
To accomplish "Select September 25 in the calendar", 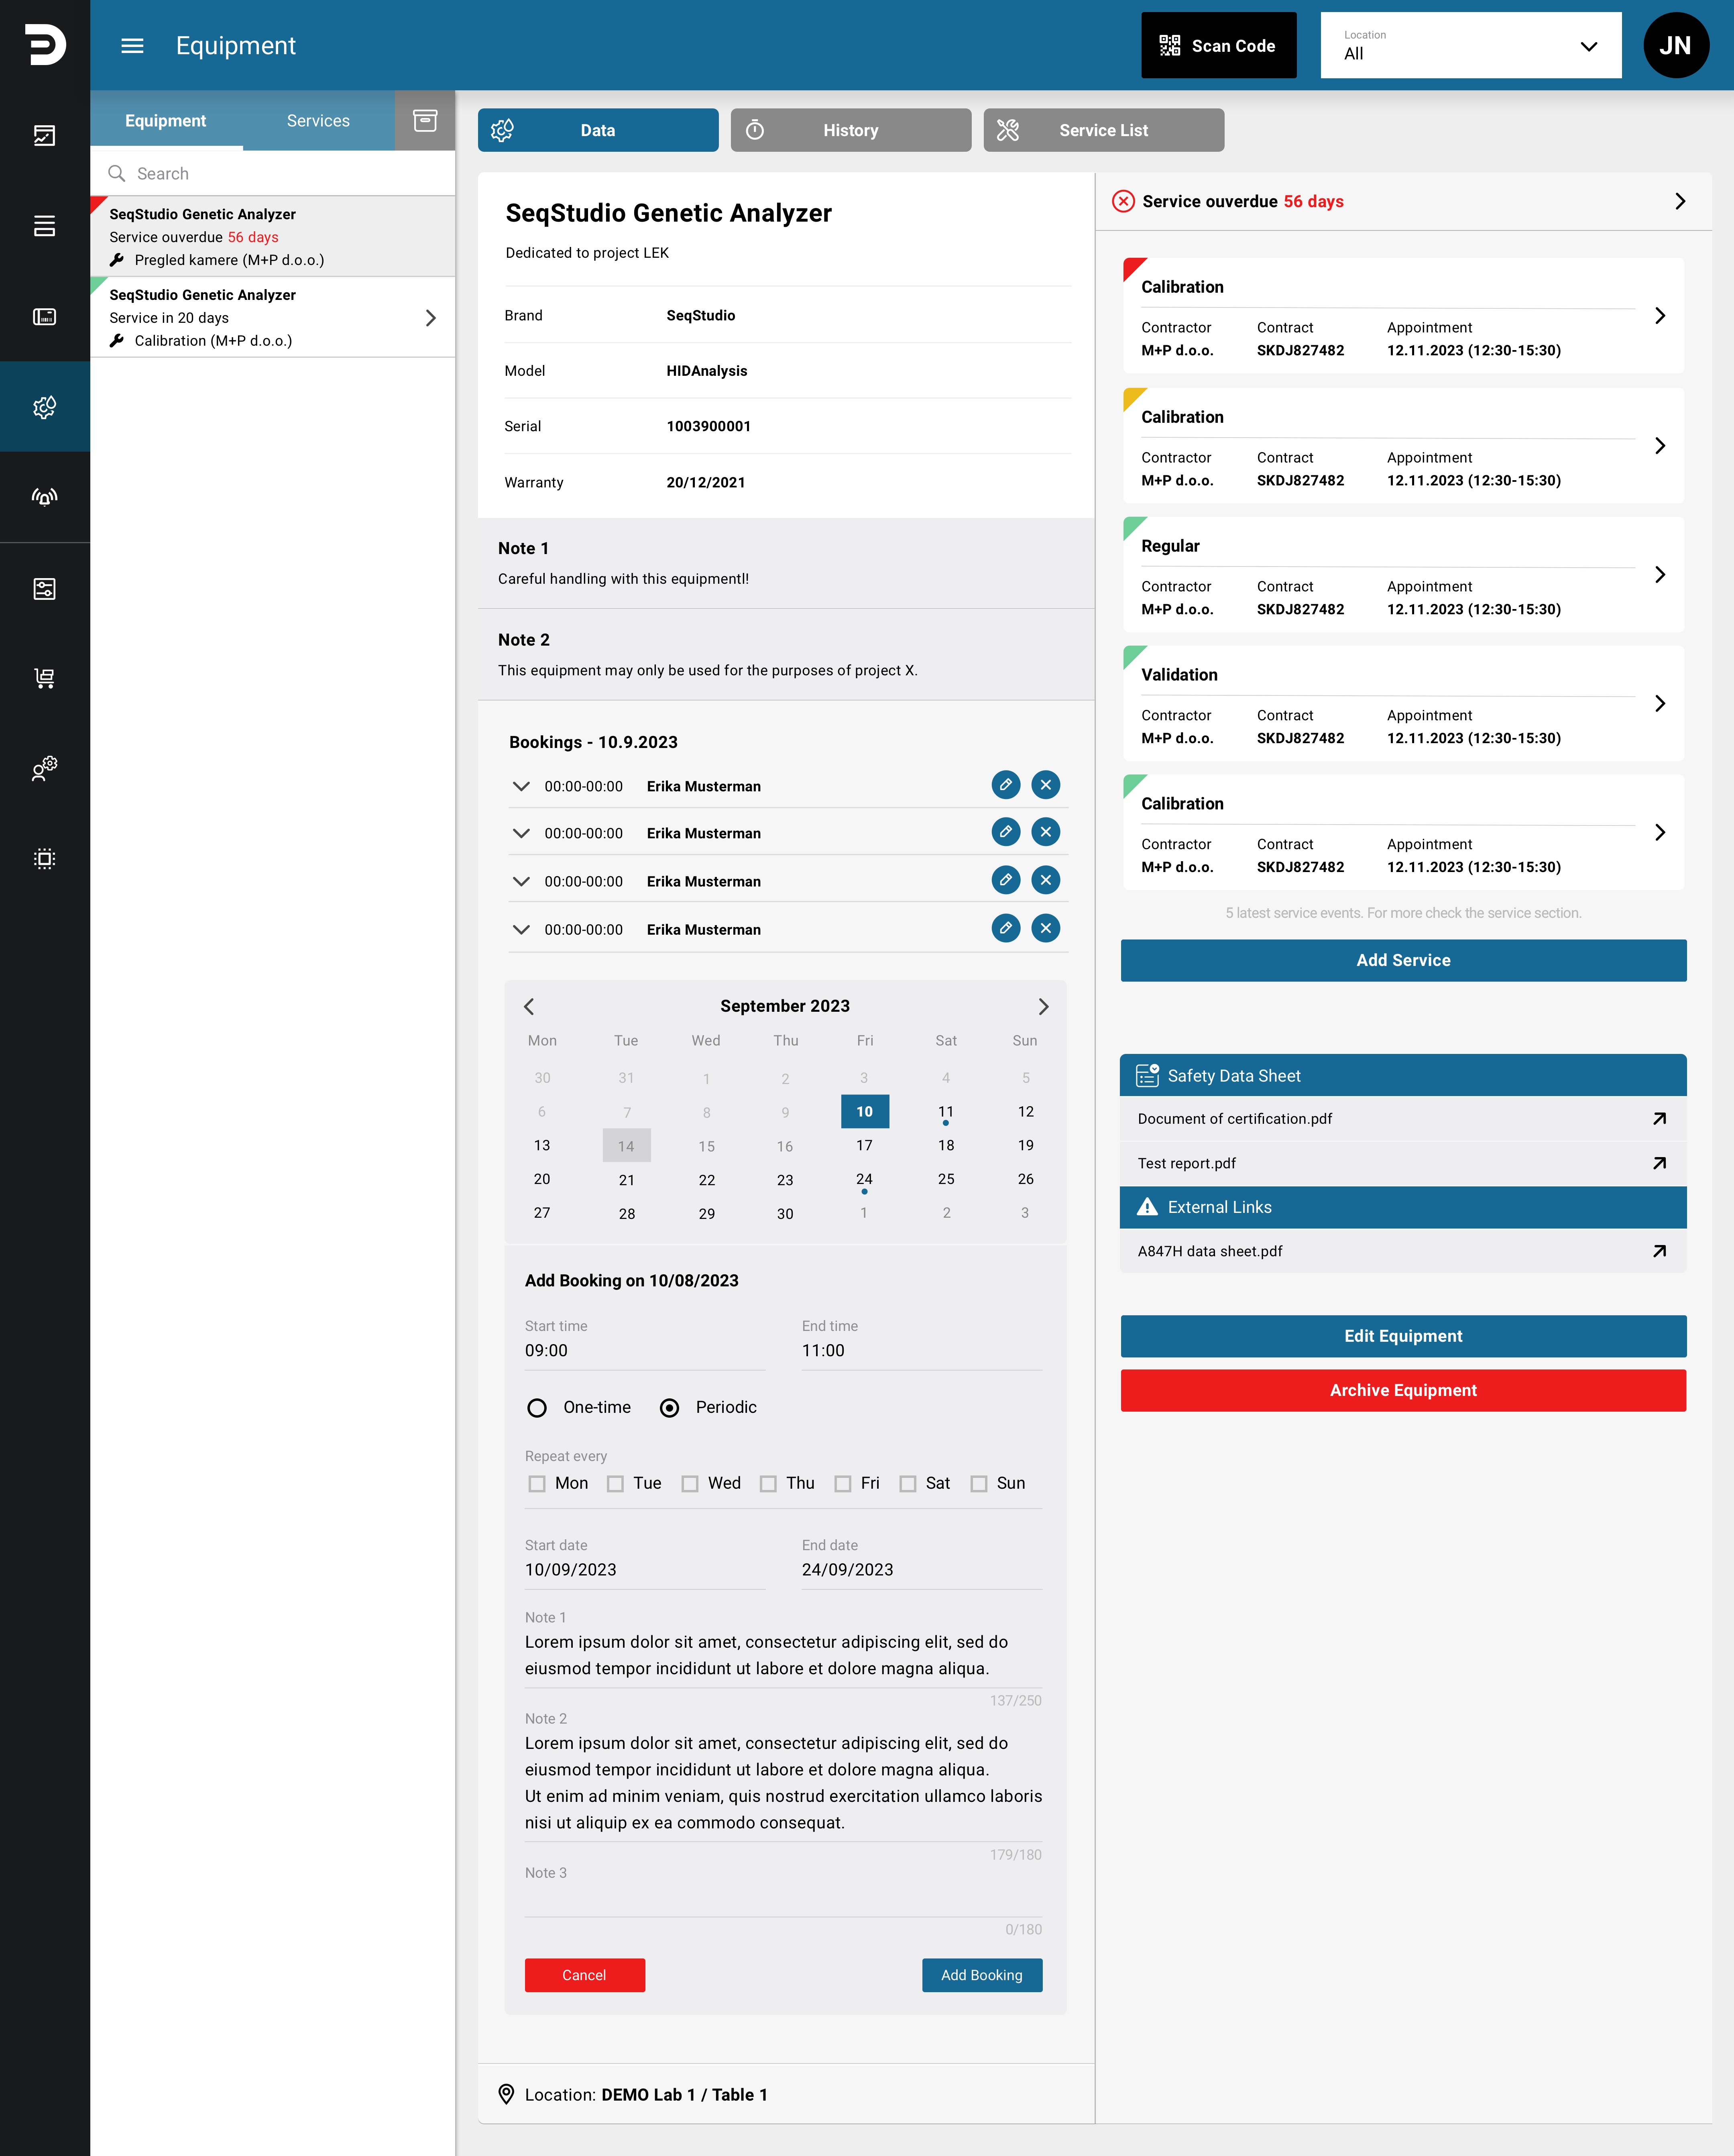I will (946, 1180).
